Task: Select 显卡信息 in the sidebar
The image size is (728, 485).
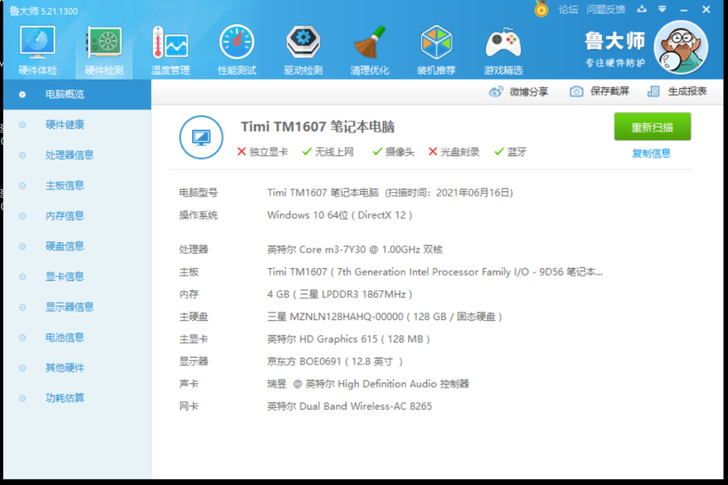Action: (77, 277)
